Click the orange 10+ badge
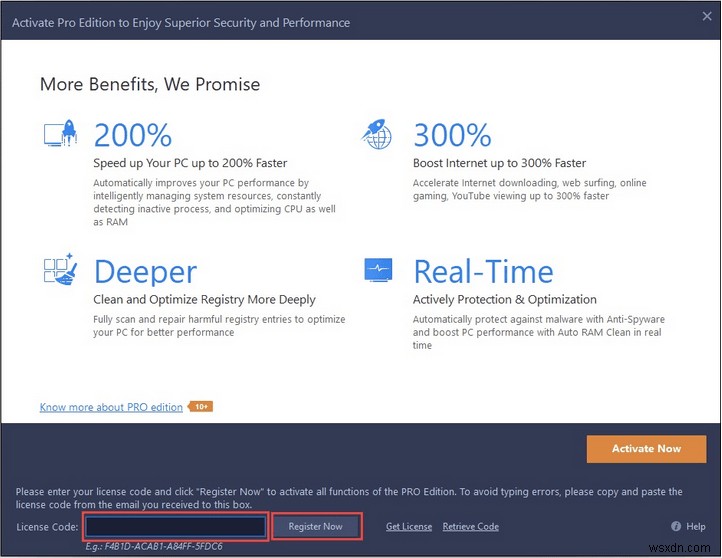 (x=200, y=407)
